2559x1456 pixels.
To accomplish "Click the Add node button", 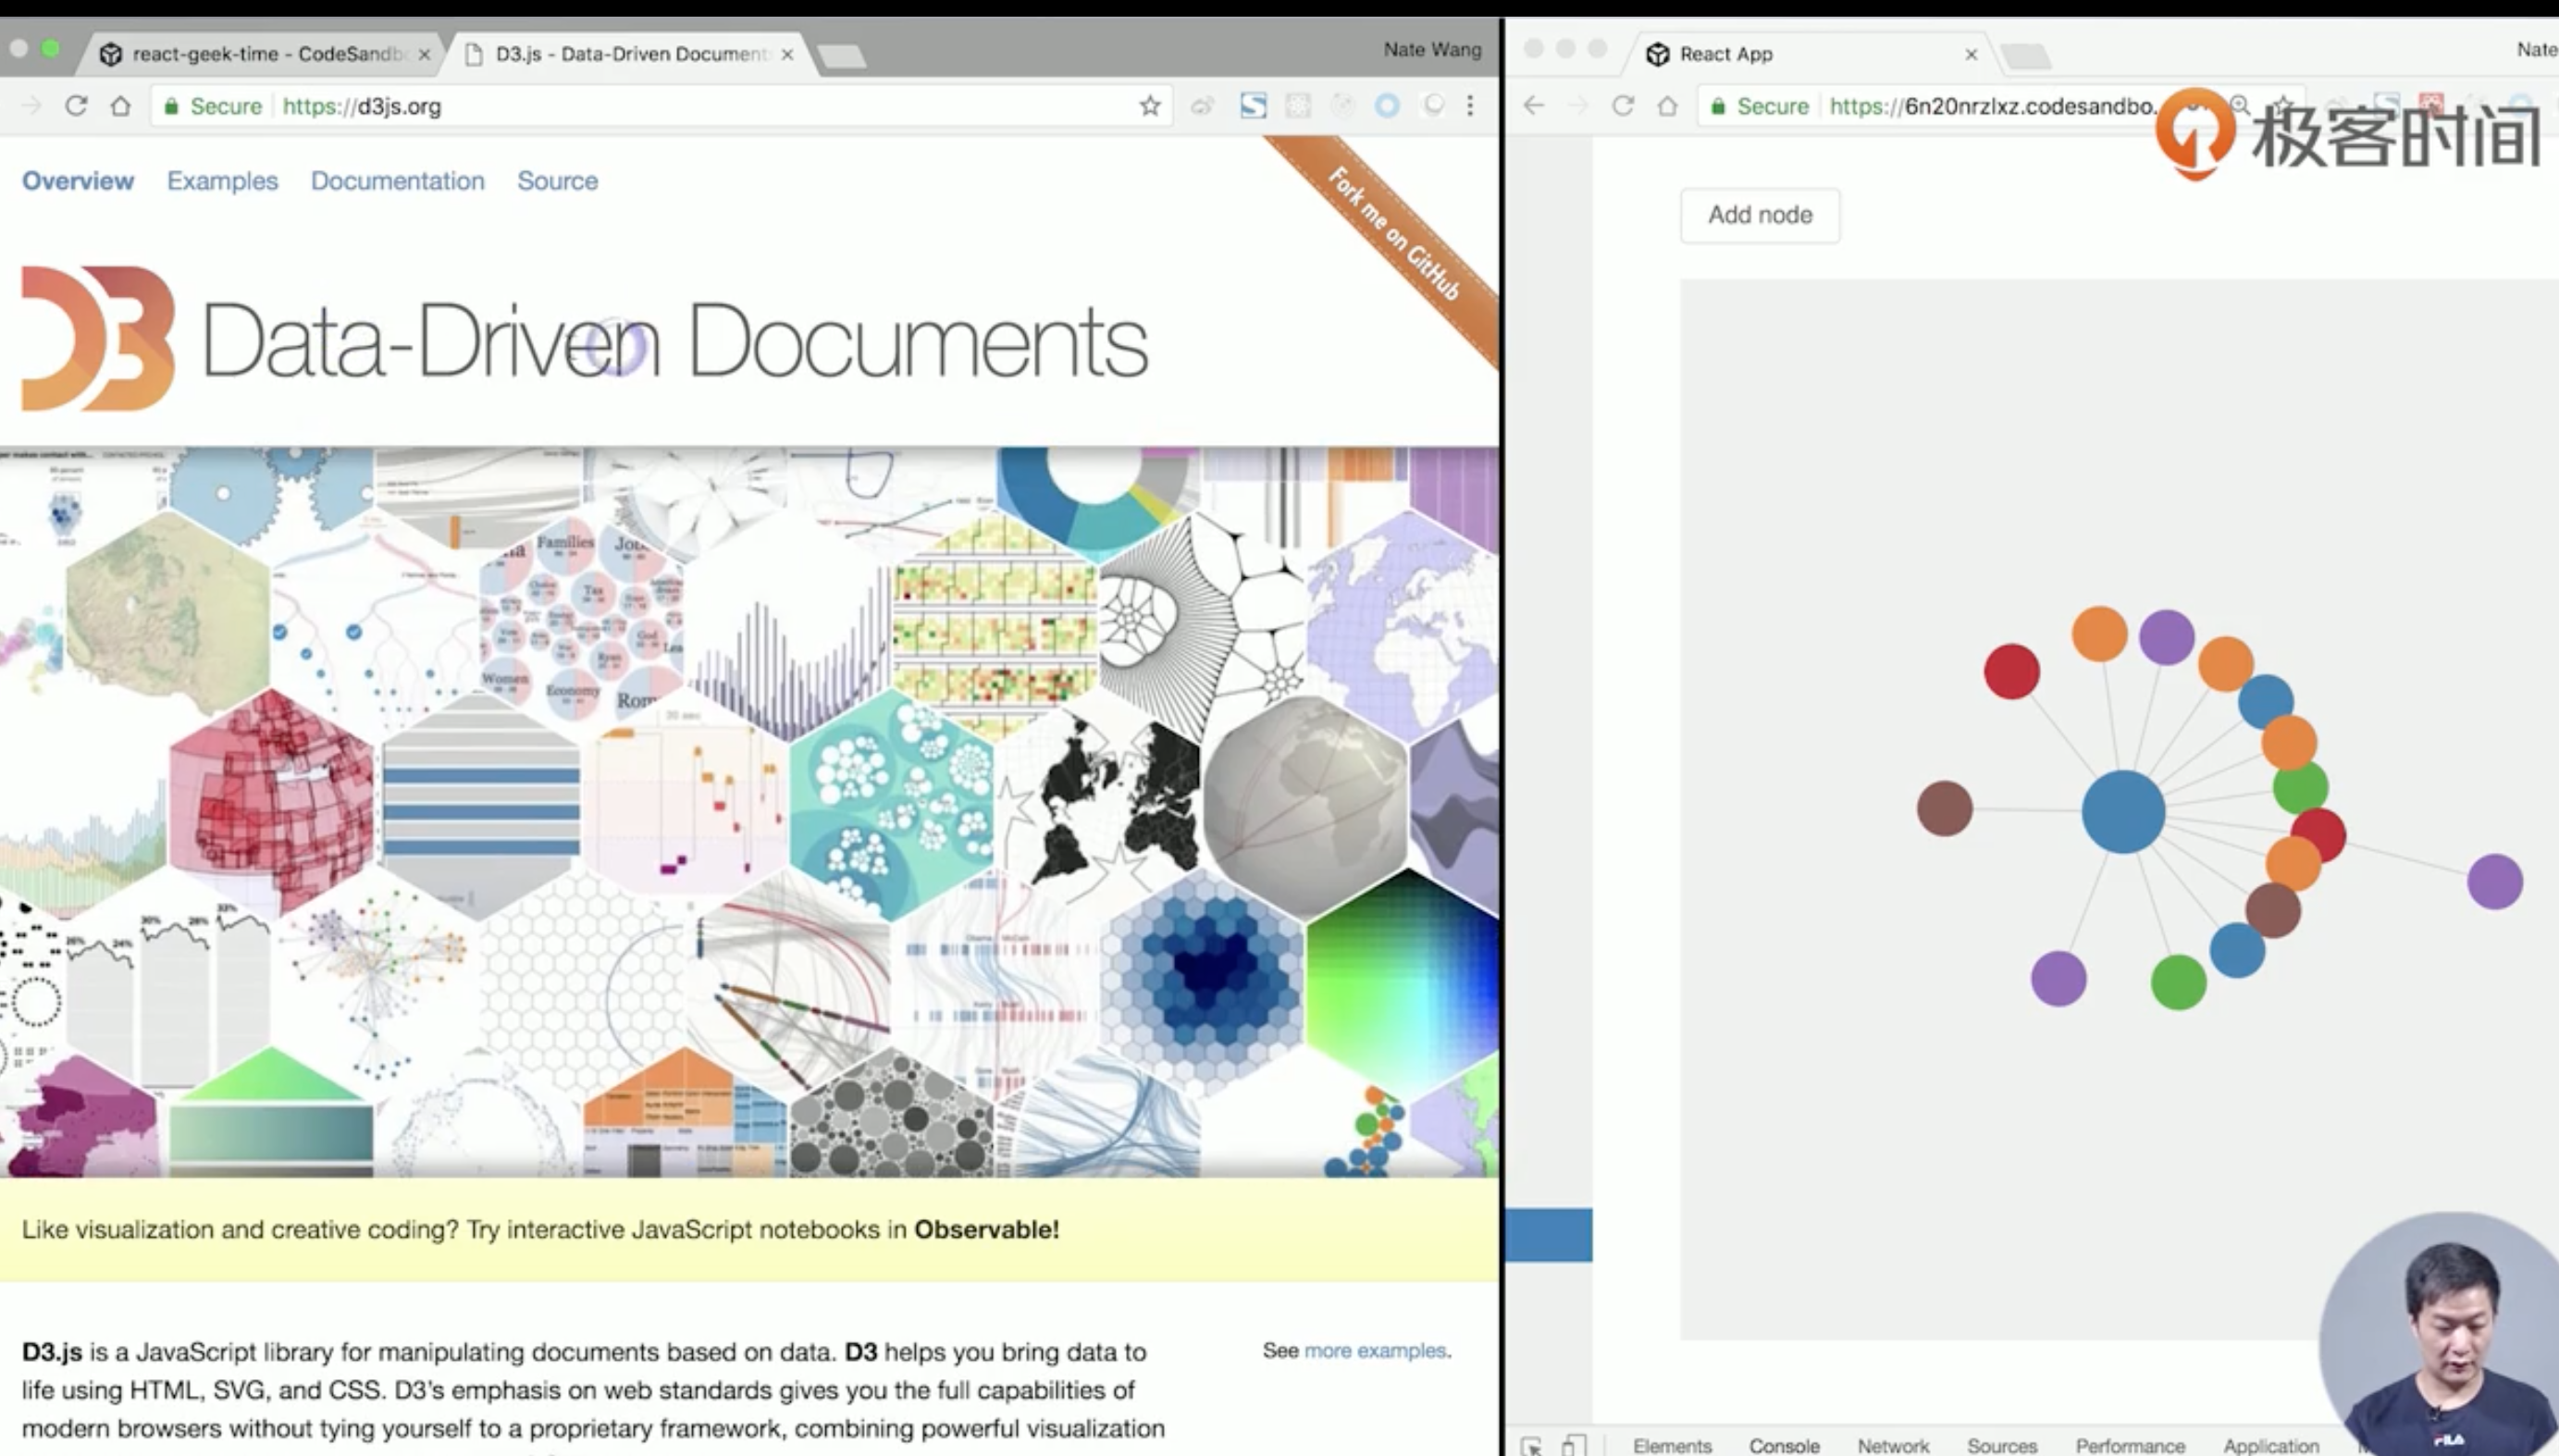I will click(1759, 215).
